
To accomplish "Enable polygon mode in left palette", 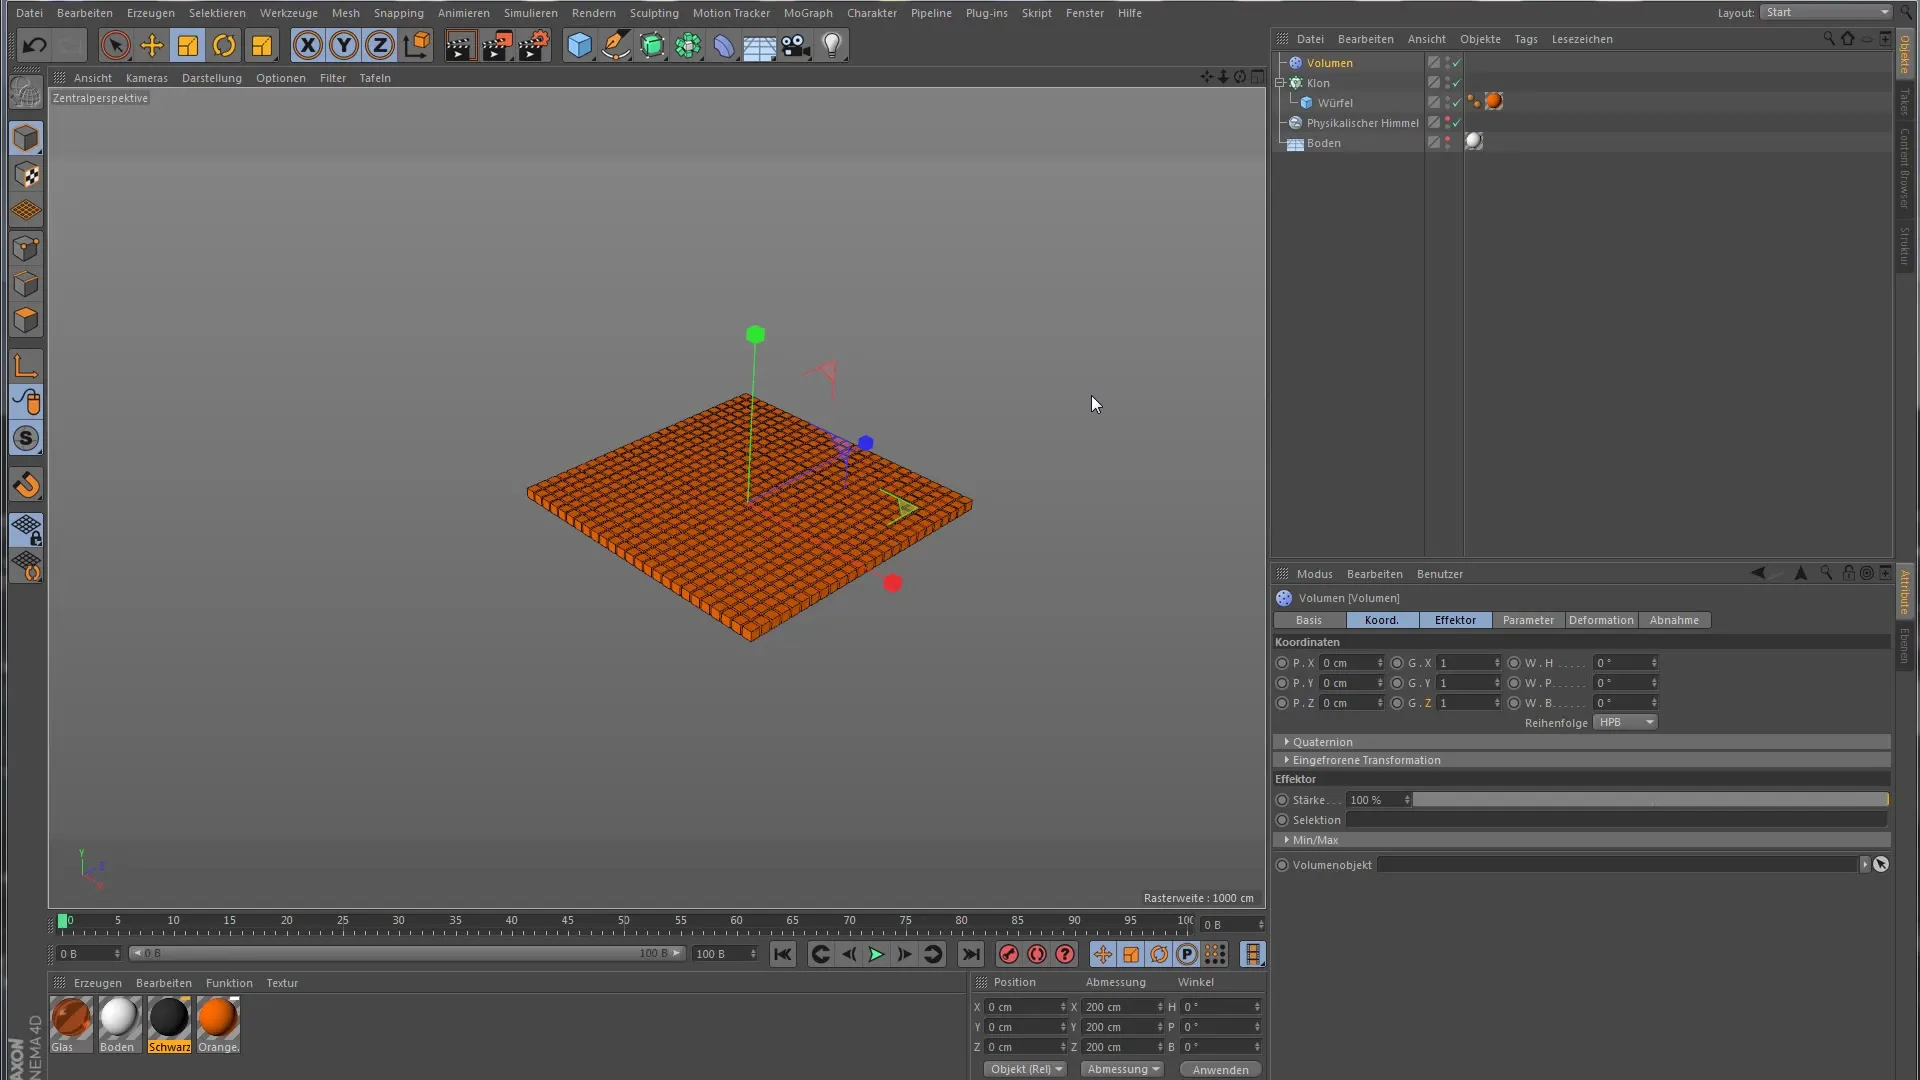I will point(26,321).
